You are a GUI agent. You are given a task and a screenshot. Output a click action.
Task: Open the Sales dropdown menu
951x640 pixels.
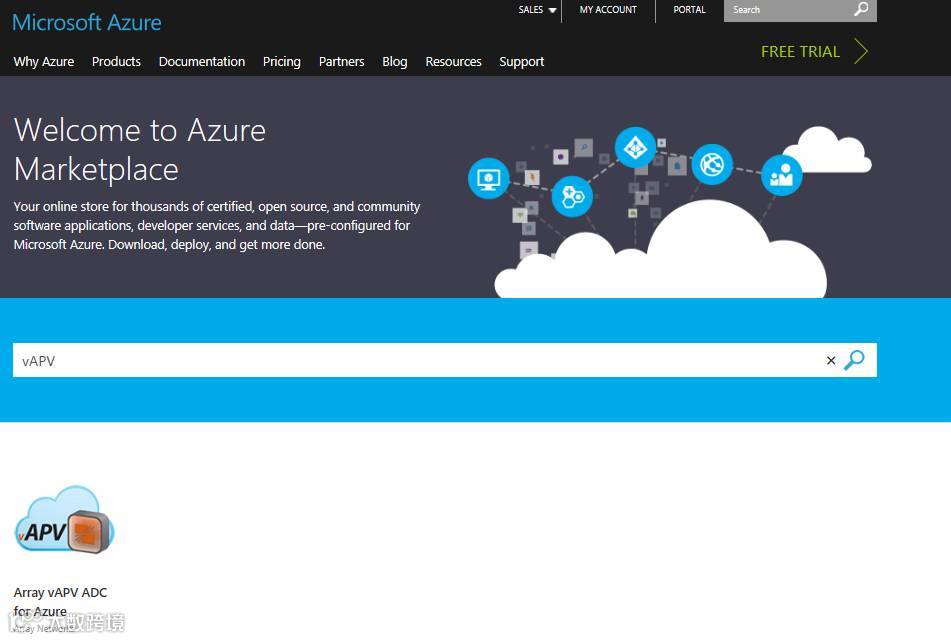click(x=537, y=10)
